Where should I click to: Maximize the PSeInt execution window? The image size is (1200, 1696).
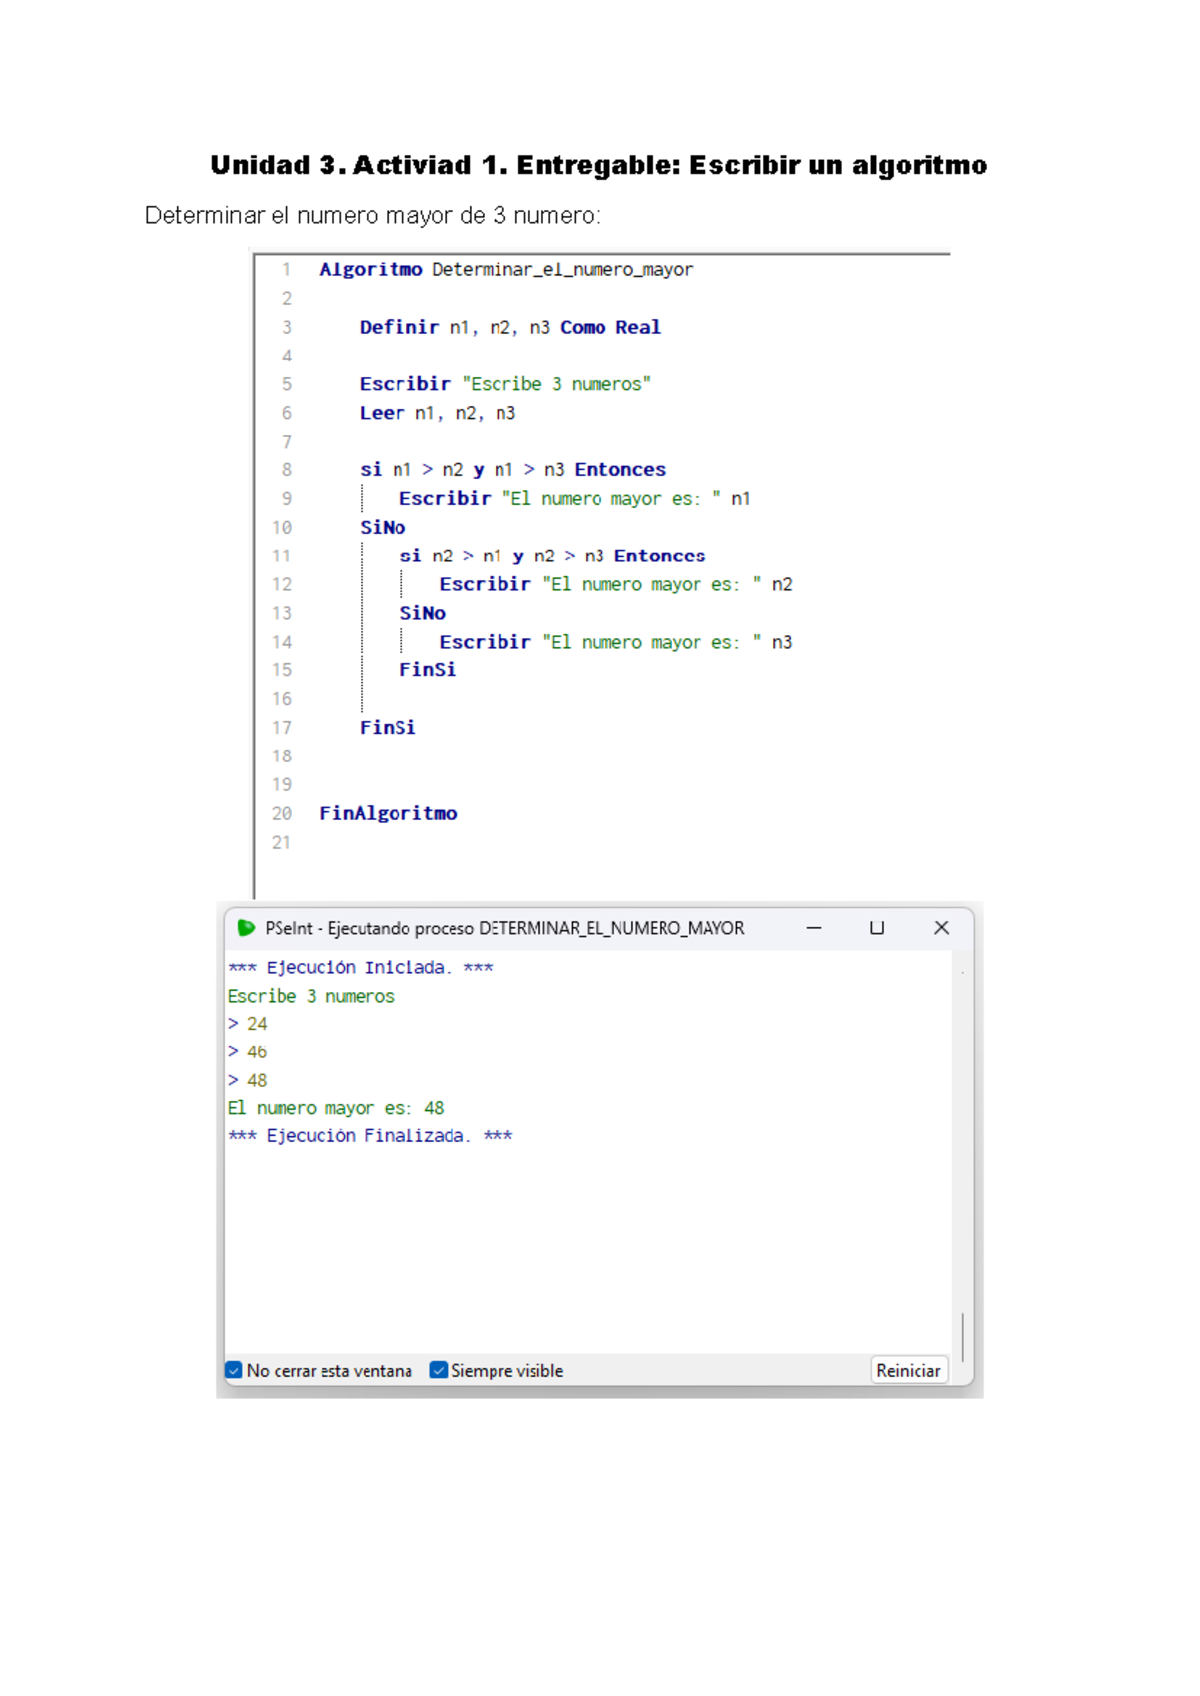tap(877, 928)
